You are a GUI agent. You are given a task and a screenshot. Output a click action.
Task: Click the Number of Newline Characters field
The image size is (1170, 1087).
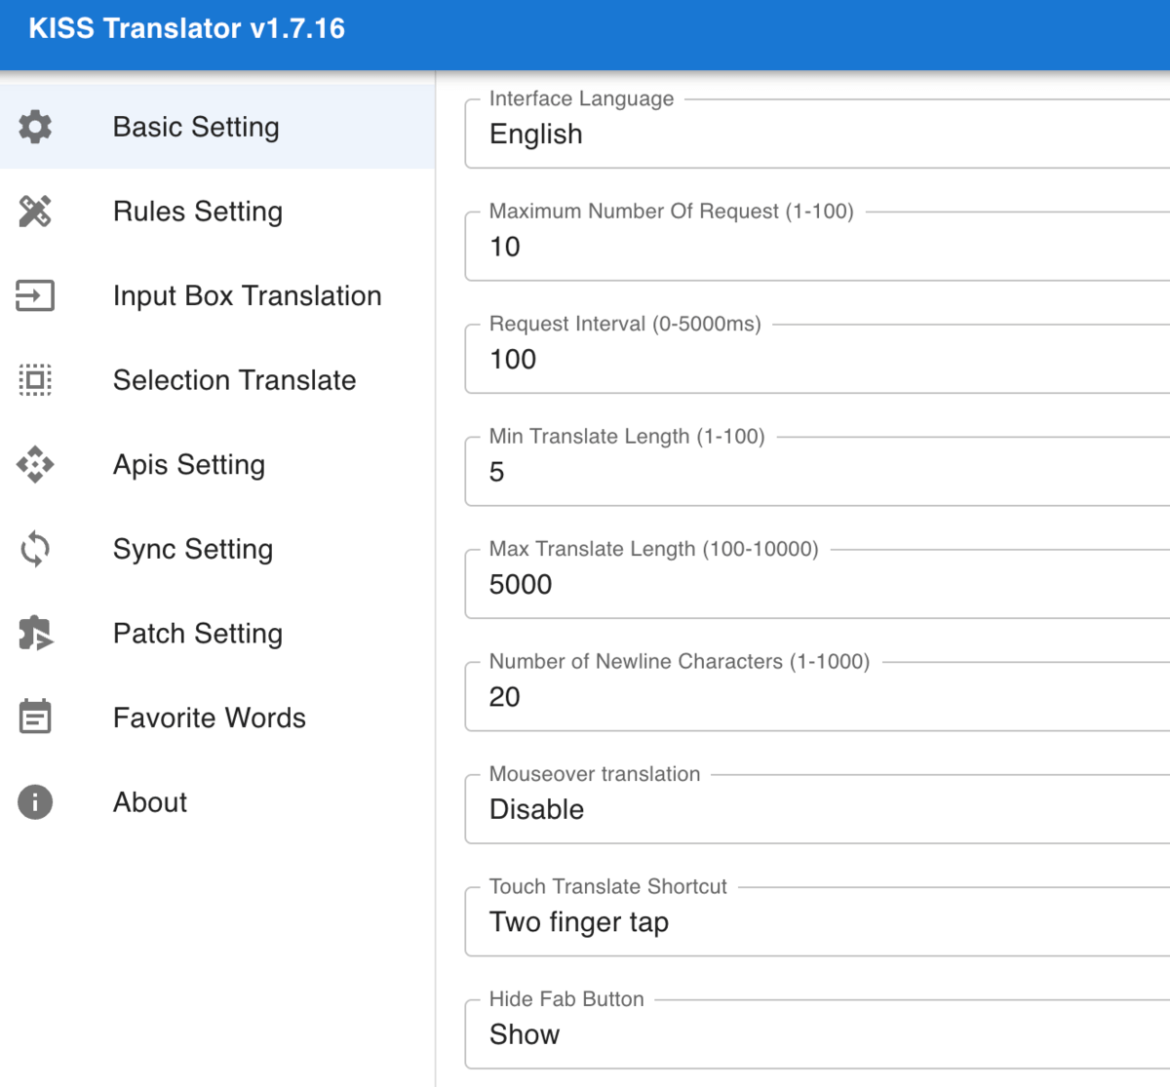816,697
